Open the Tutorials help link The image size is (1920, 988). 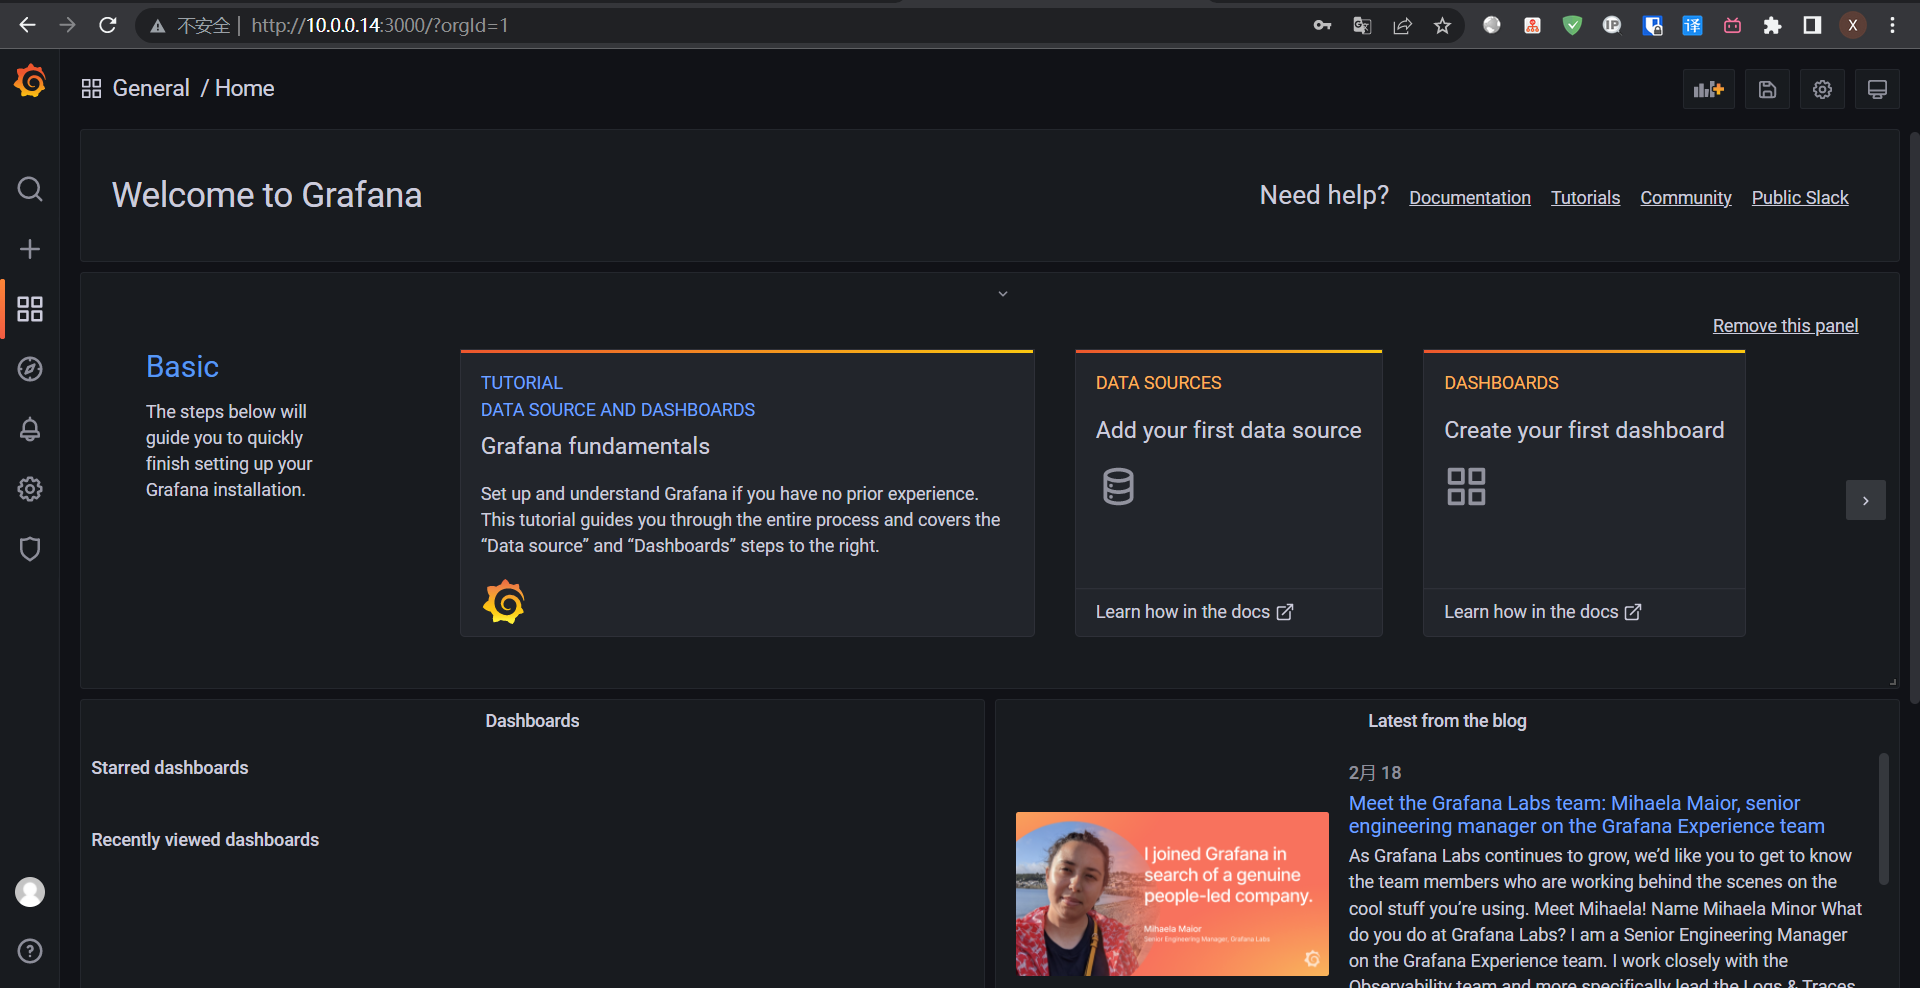1586,198
